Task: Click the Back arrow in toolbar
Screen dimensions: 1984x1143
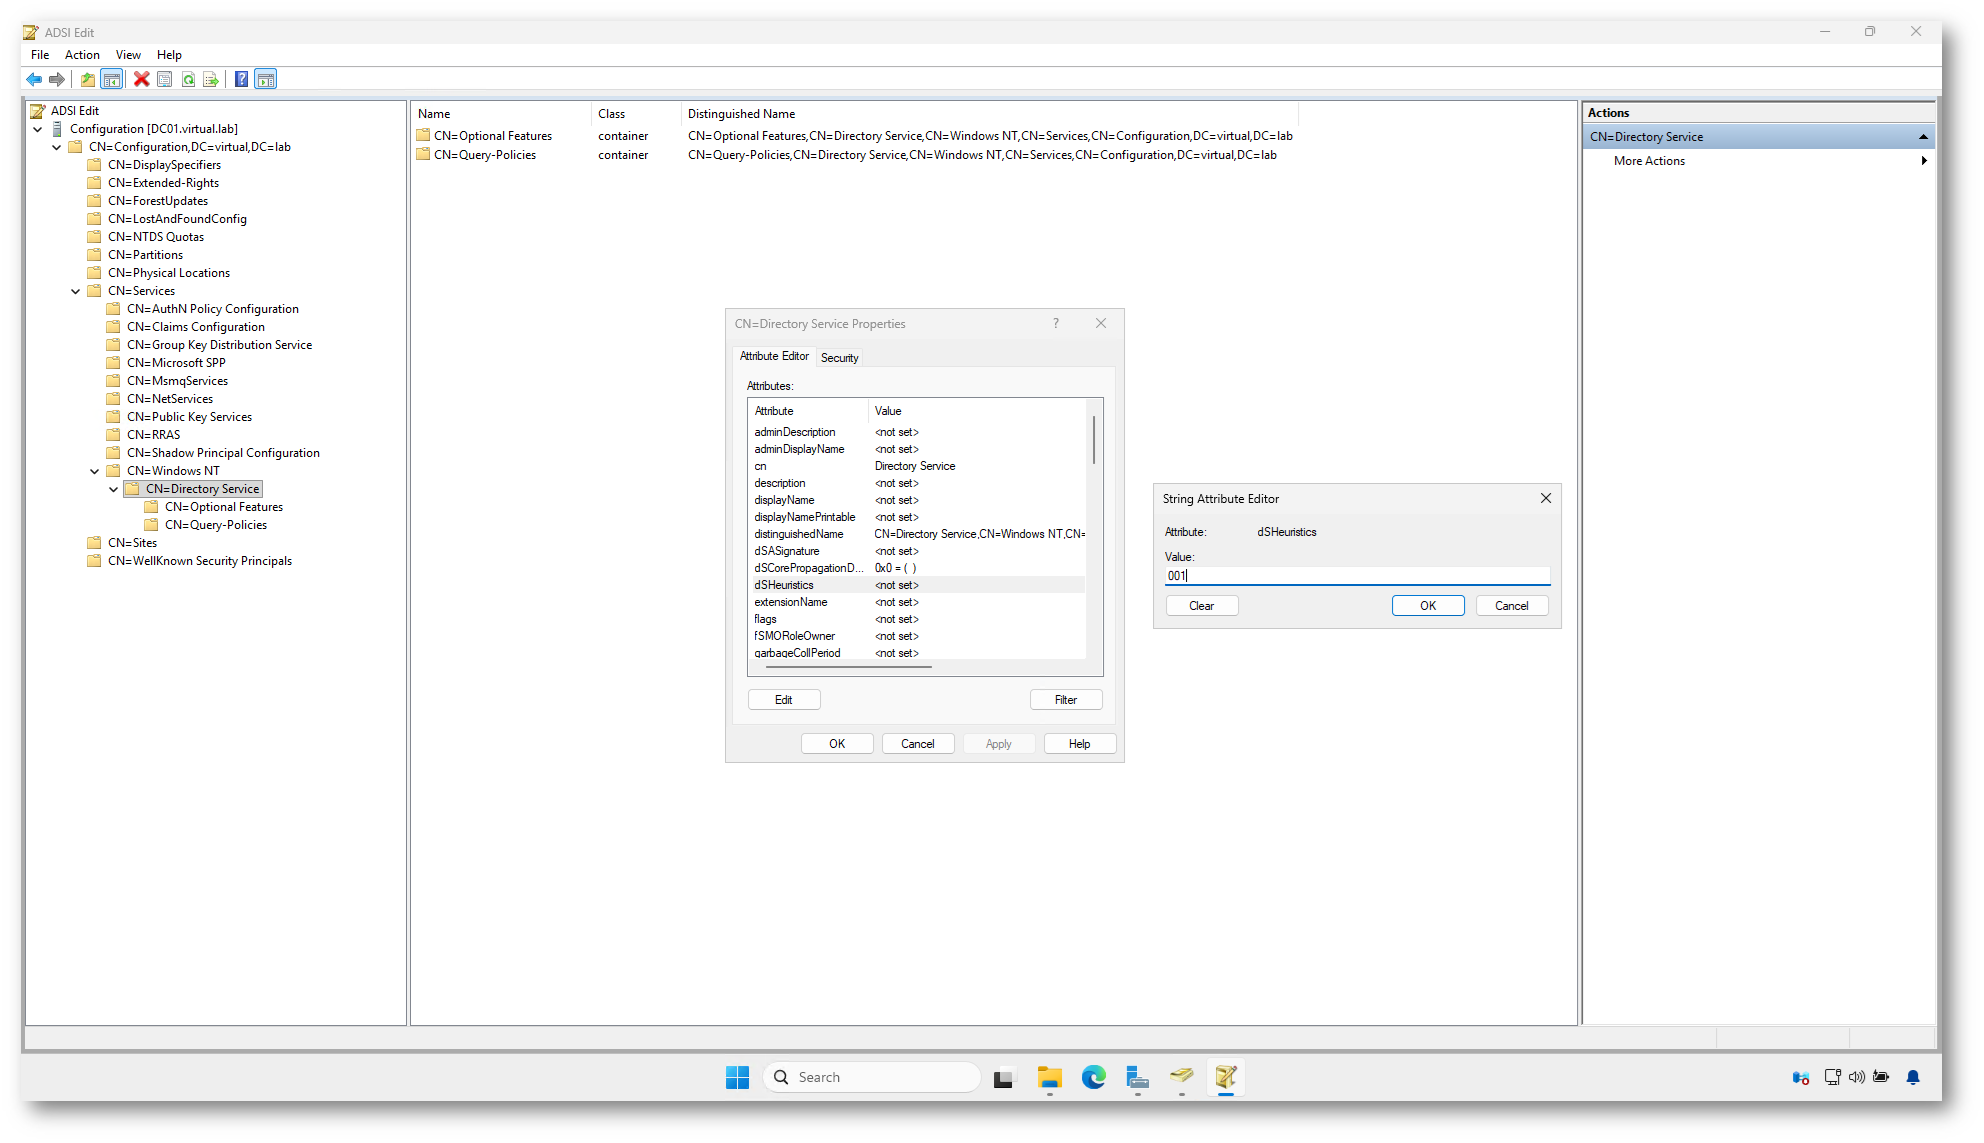Action: [x=35, y=80]
